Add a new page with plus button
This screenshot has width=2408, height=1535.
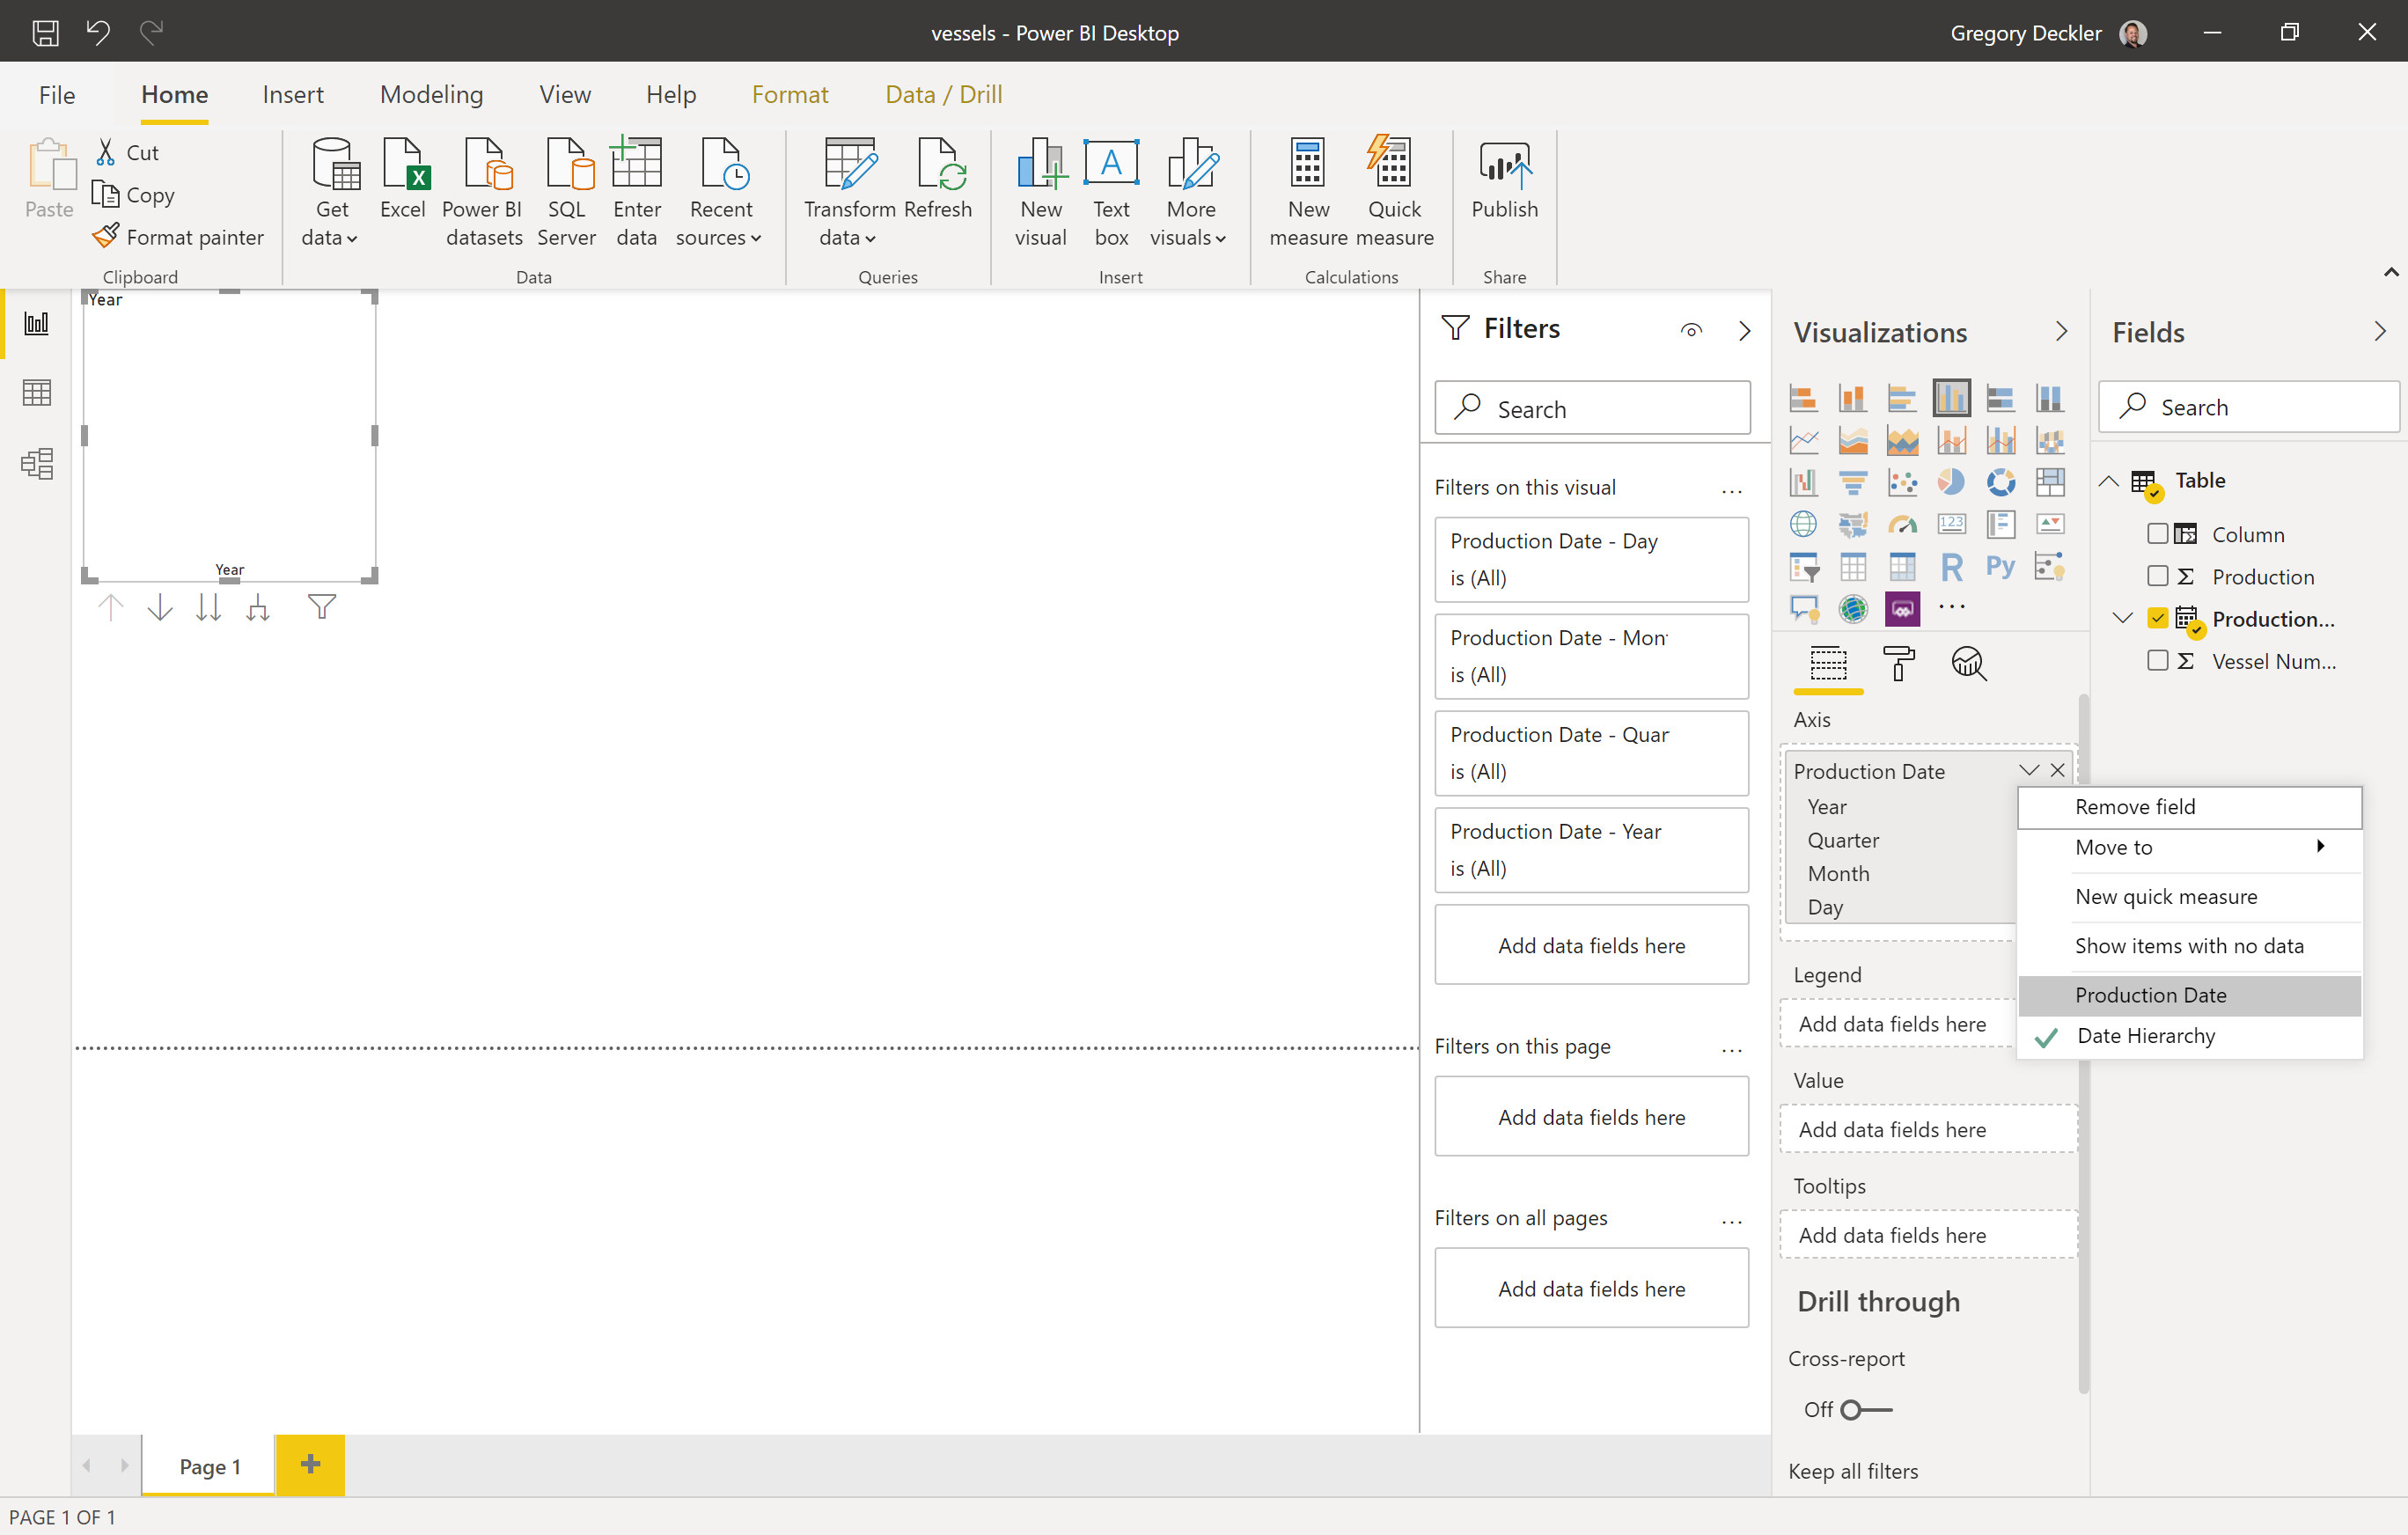310,1464
